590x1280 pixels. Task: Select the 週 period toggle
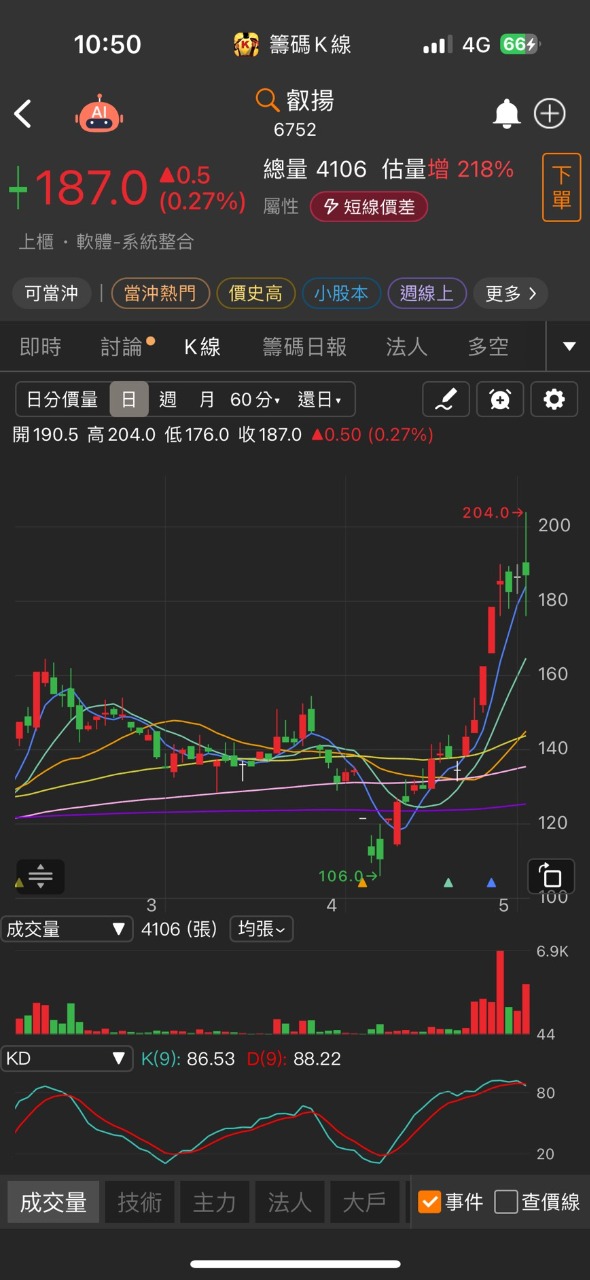[x=168, y=400]
